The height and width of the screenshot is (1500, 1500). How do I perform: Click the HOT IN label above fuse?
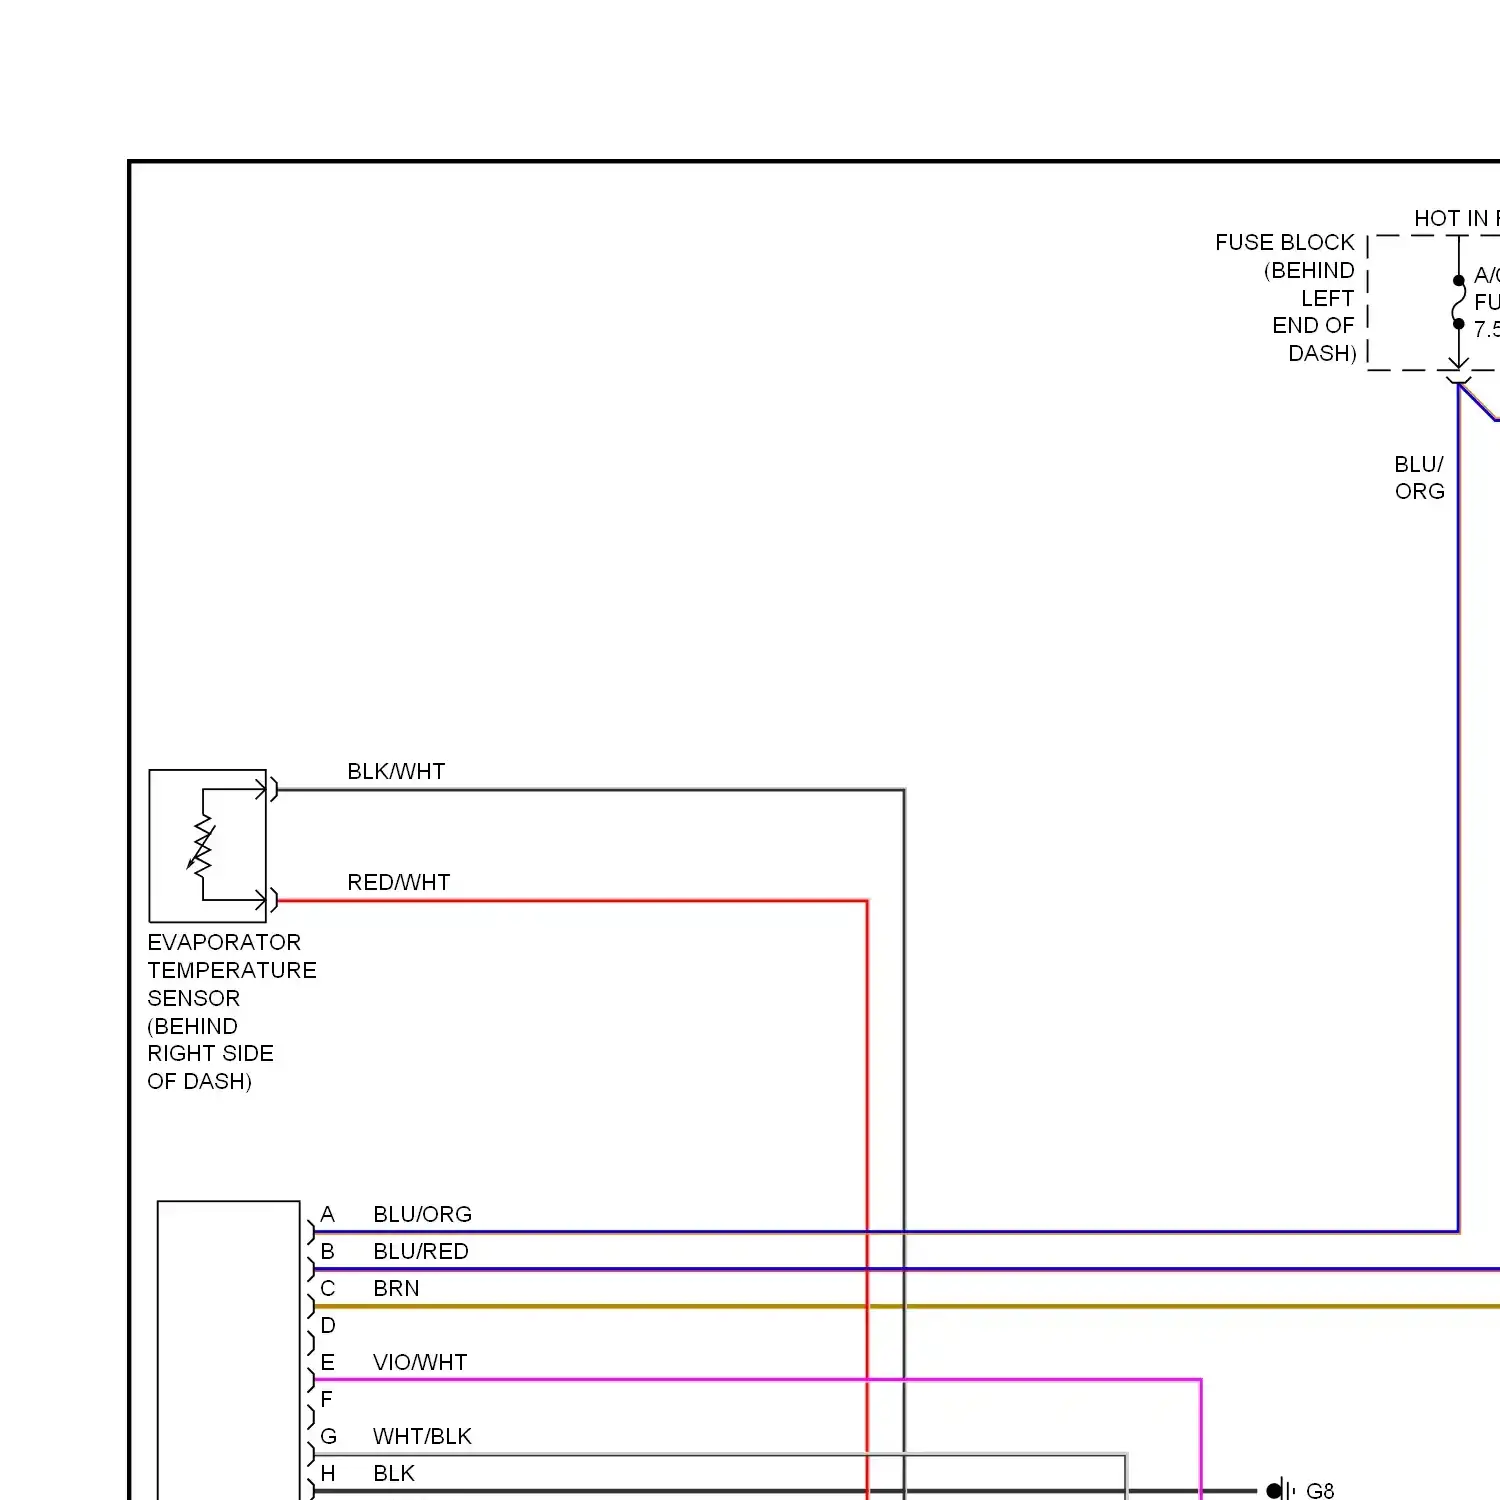click(x=1456, y=218)
